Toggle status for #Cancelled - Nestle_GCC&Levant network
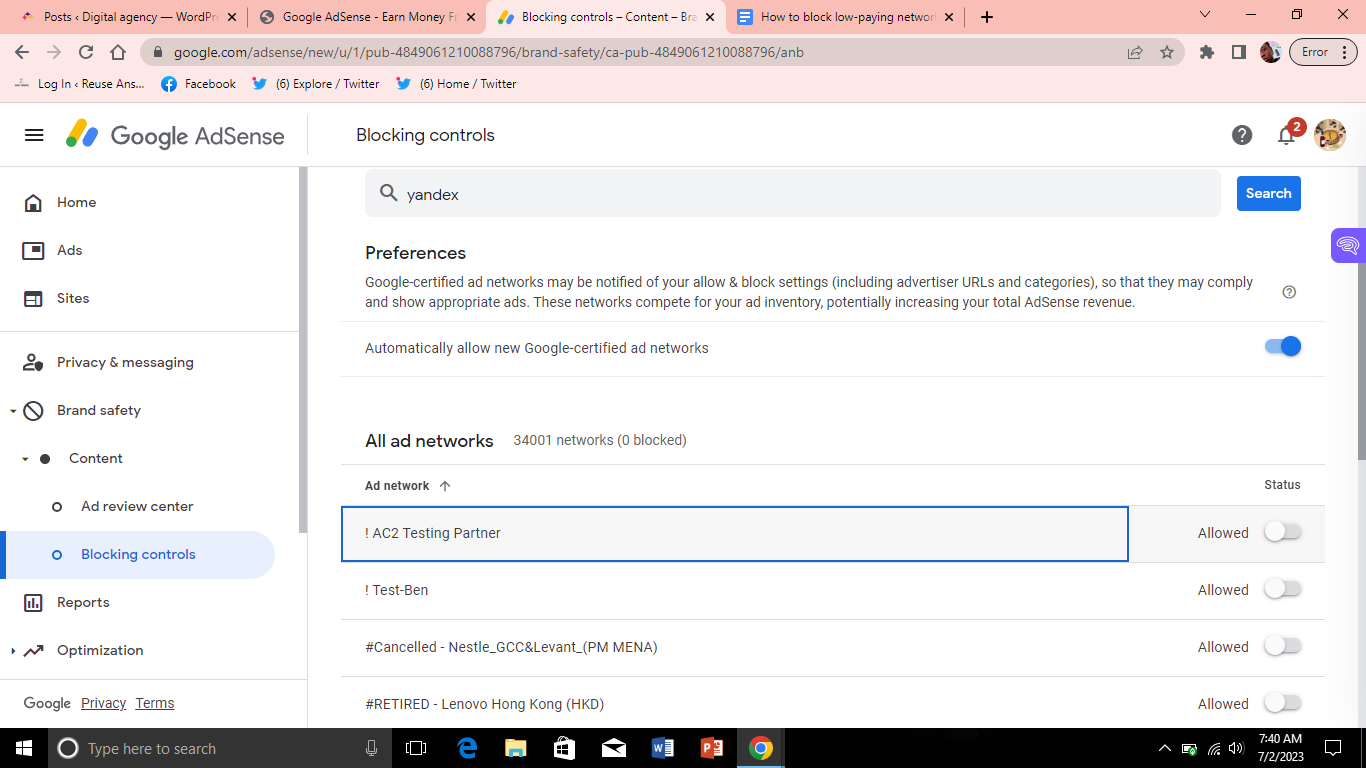 [1283, 646]
